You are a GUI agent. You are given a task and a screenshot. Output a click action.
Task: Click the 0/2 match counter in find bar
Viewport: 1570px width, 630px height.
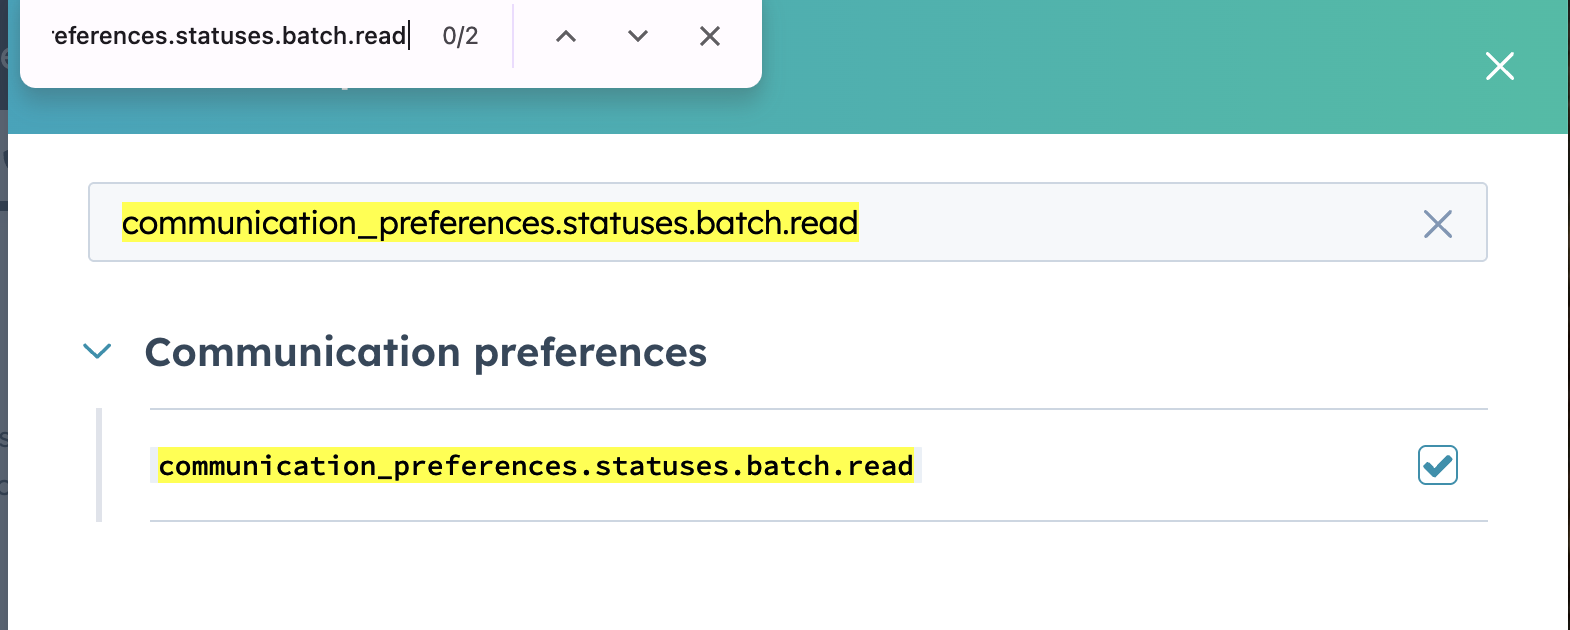(x=460, y=37)
